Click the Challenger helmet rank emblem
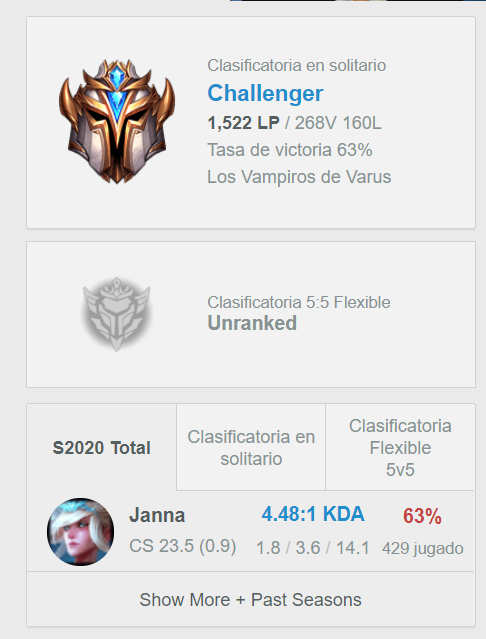Image resolution: width=486 pixels, height=639 pixels. coord(117,121)
